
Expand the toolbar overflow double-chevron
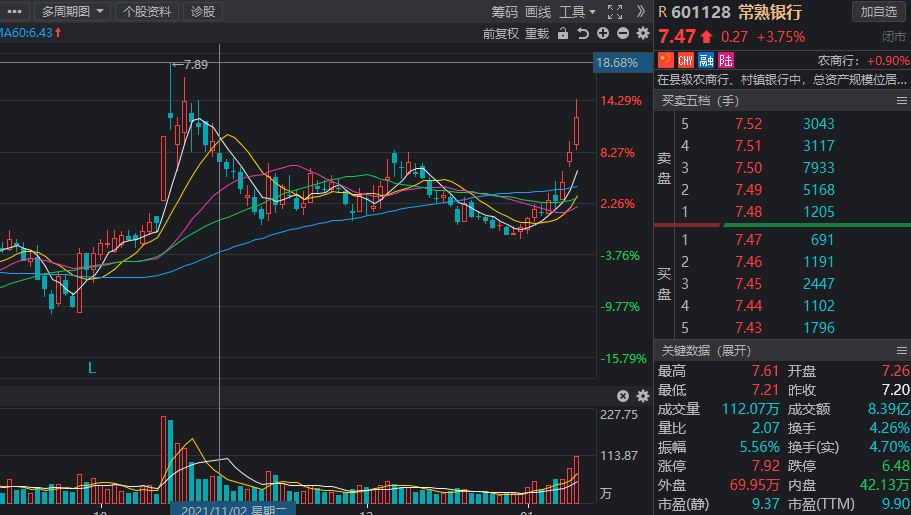[642, 12]
